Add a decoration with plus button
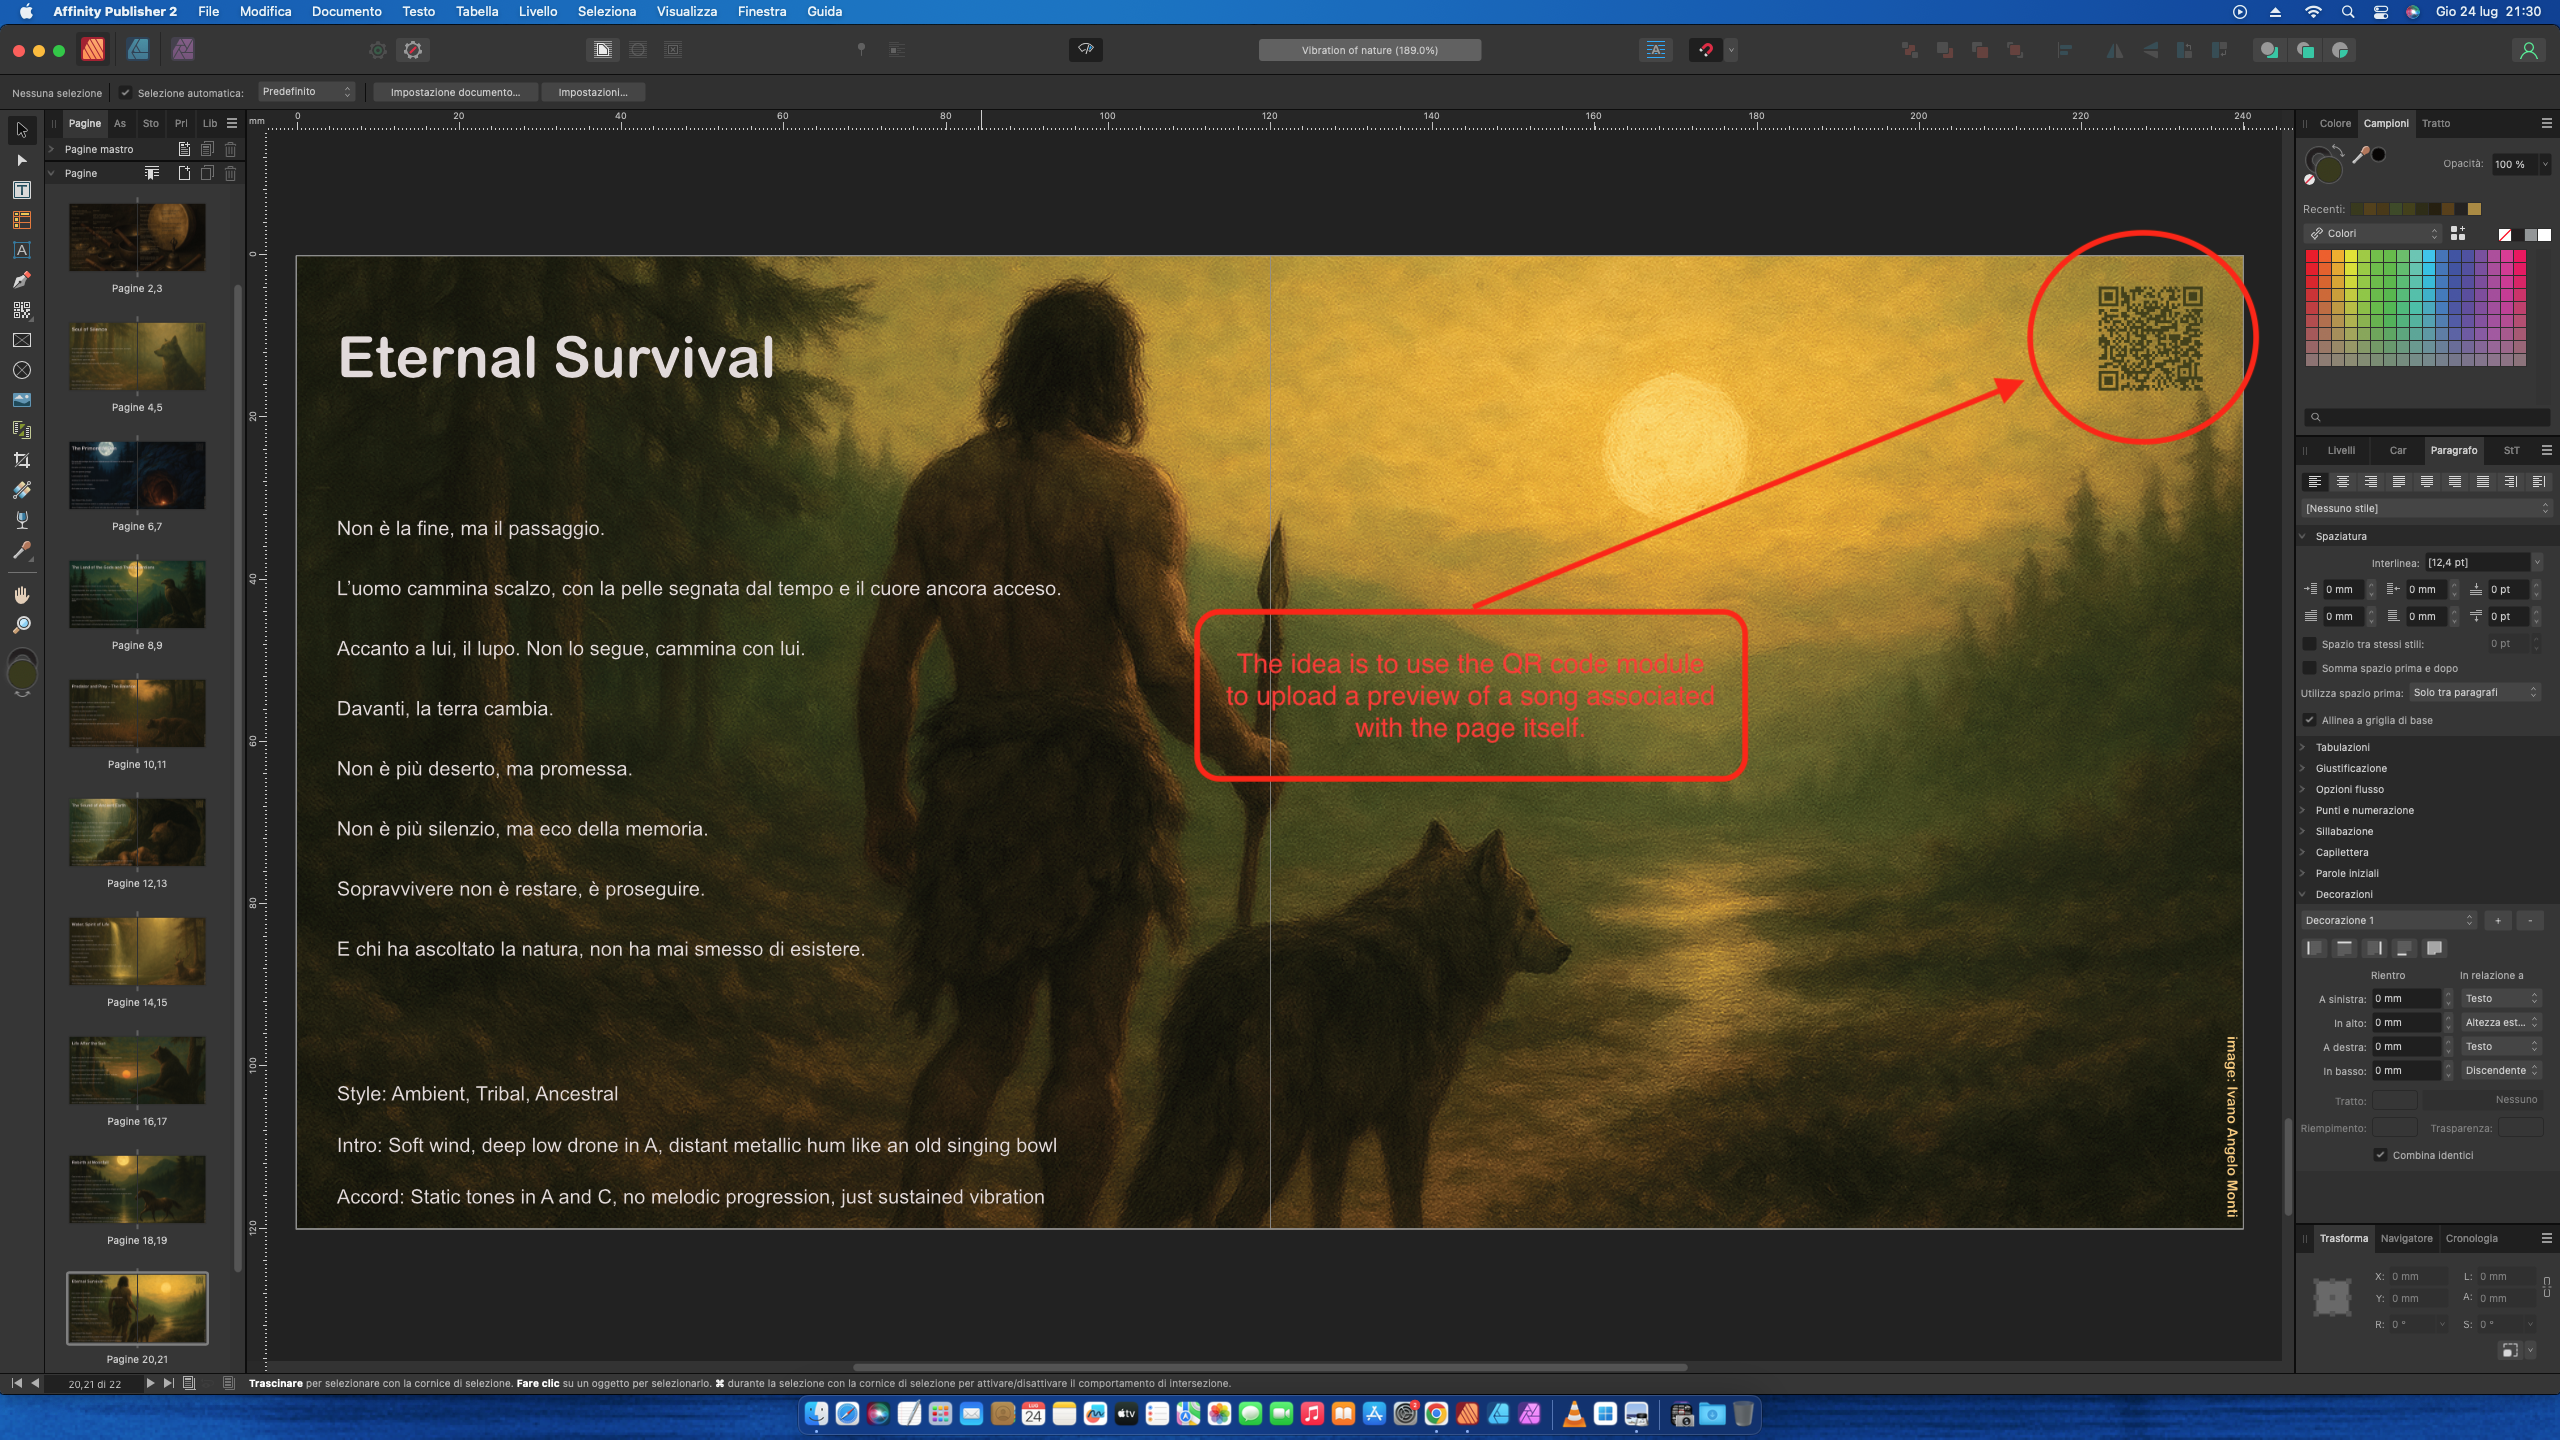The height and width of the screenshot is (1440, 2560). [2498, 920]
